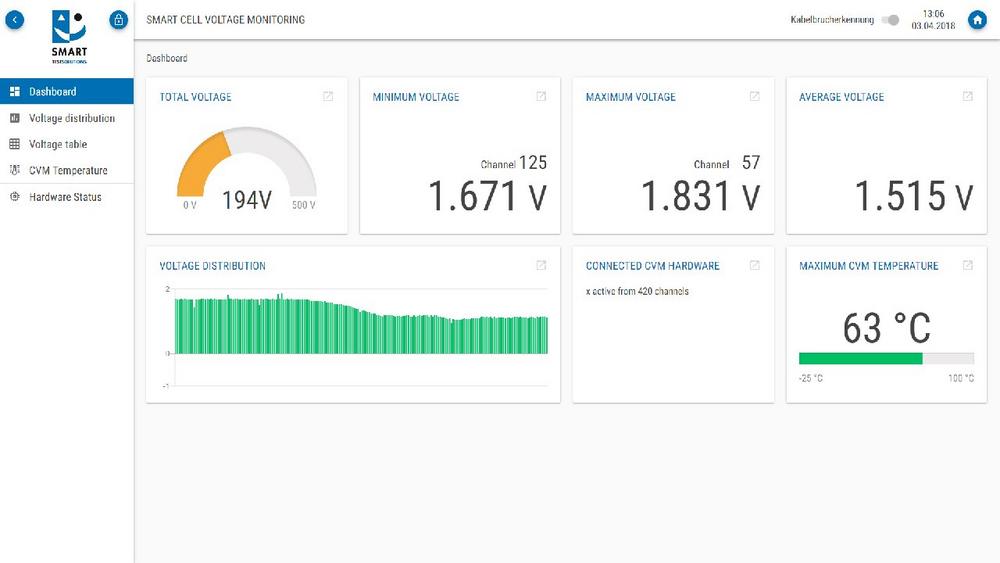Open CVM Temperature sidebar entry
Image resolution: width=1000 pixels, height=563 pixels.
tap(68, 170)
